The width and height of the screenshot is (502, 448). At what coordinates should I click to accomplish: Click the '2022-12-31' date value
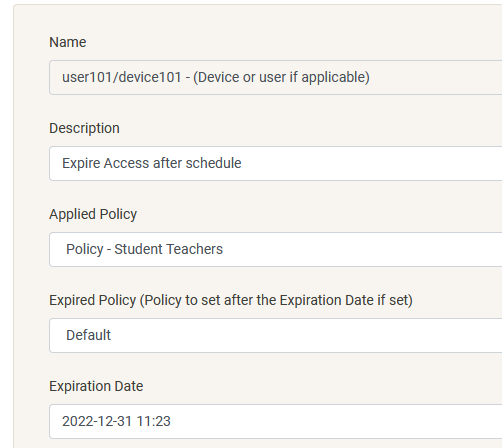coord(97,421)
